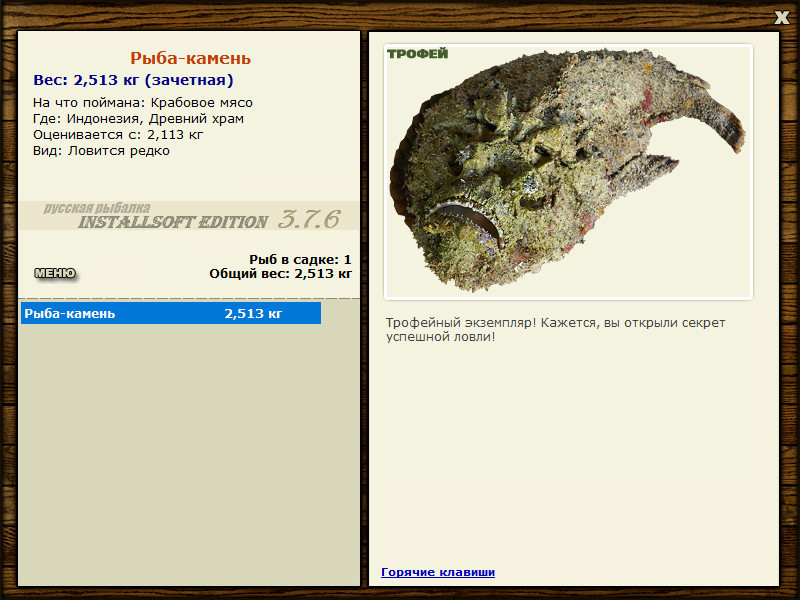The height and width of the screenshot is (600, 800).
Task: Close the fish keepnet window with X
Action: tap(781, 18)
